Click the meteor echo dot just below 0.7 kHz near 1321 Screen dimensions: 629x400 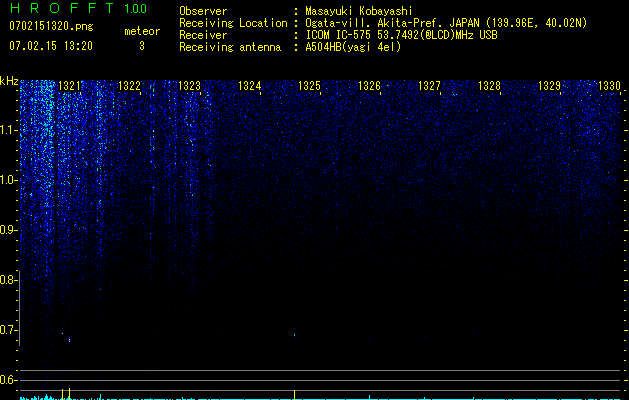[x=69, y=340]
